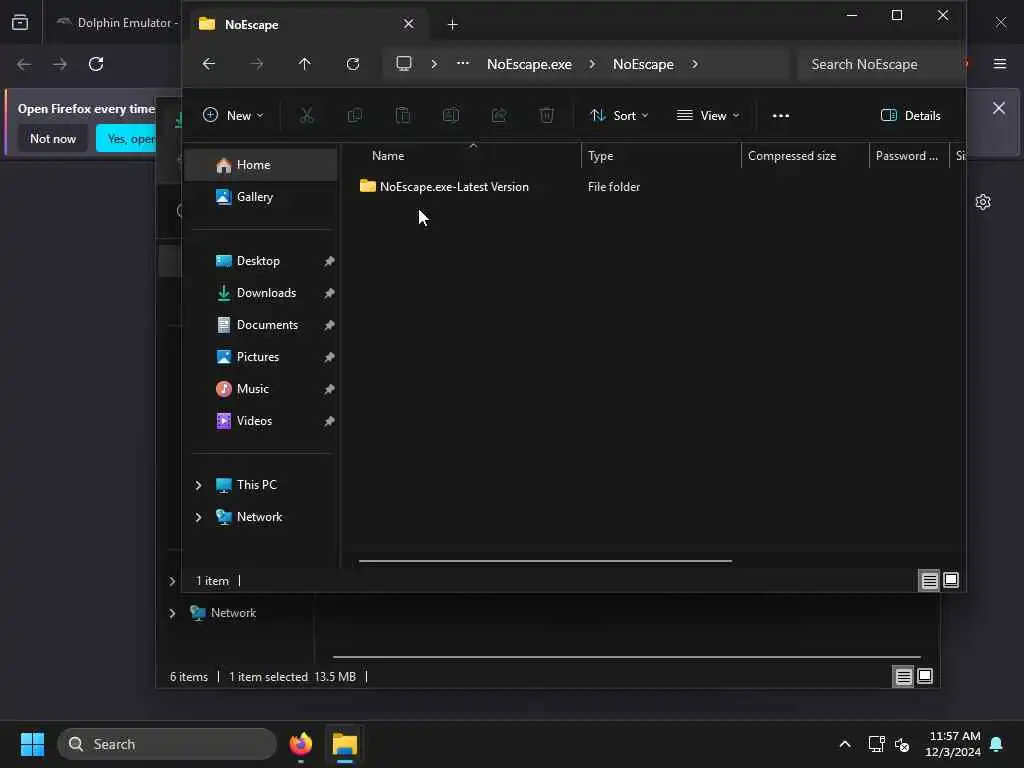Image resolution: width=1024 pixels, height=768 pixels.
Task: Click the Rename icon in toolbar
Action: pos(451,116)
